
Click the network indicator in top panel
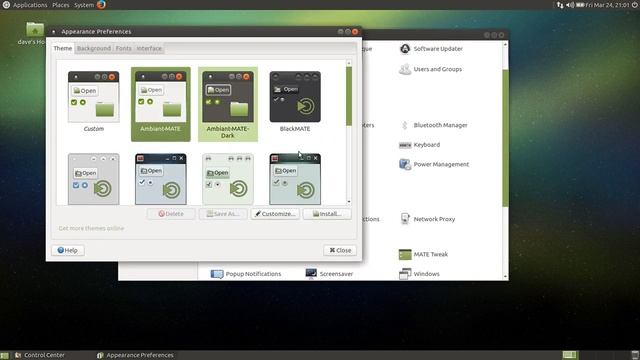[560, 5]
